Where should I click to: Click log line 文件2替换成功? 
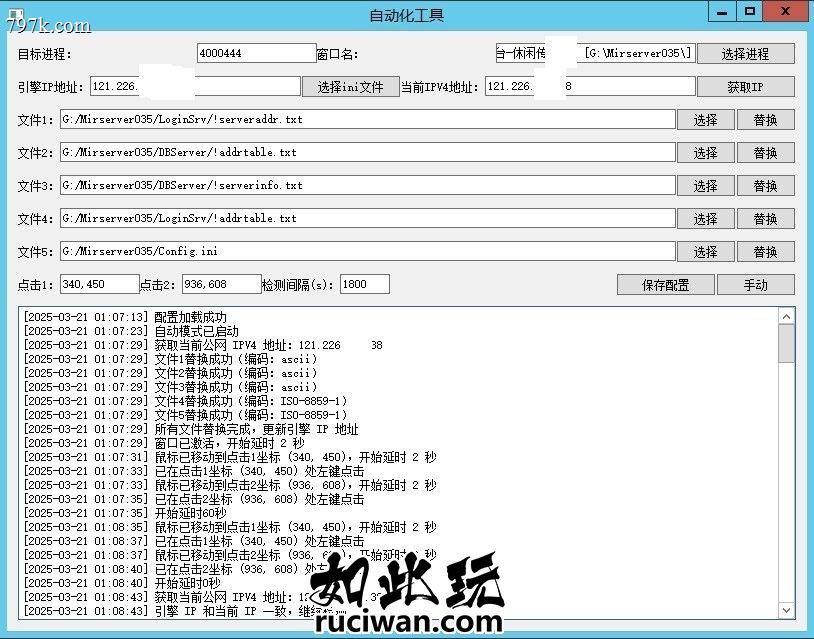170,373
